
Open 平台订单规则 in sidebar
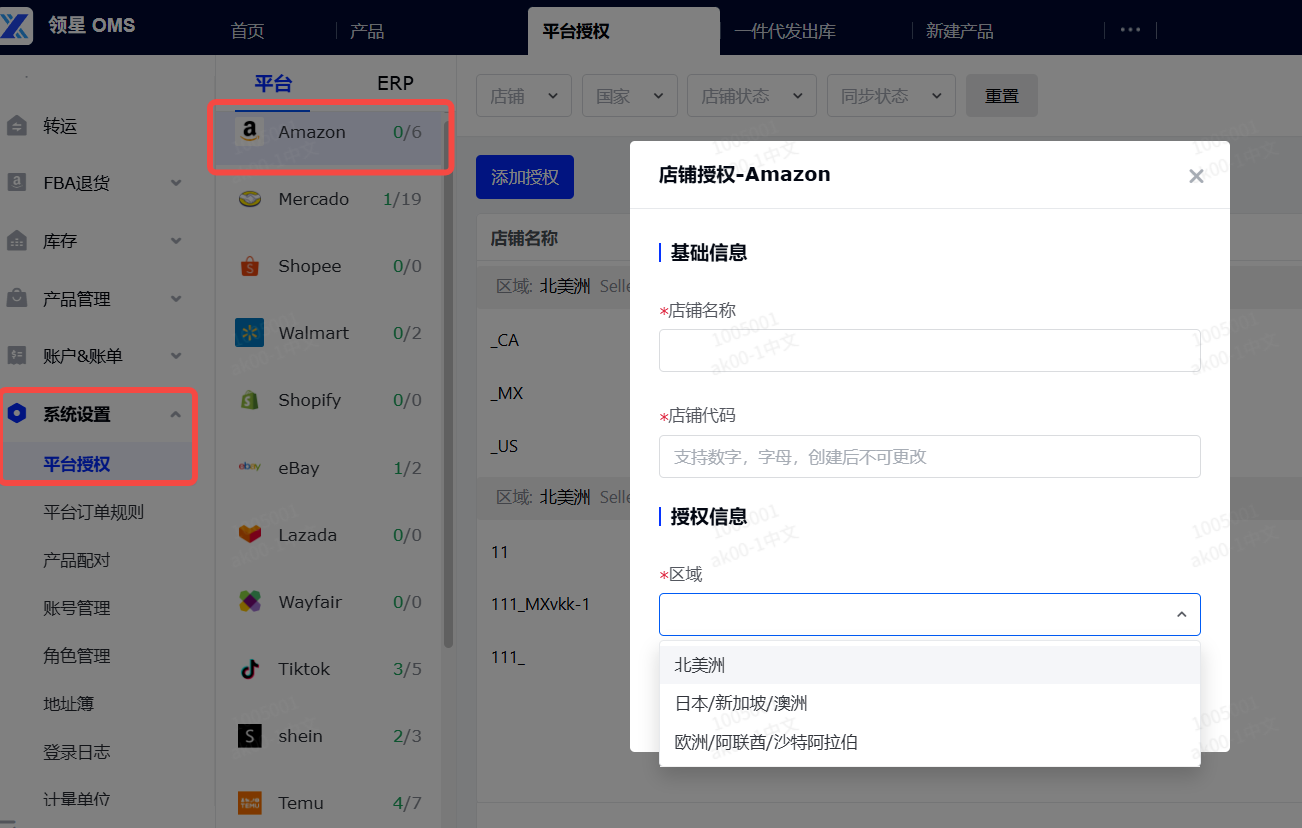coord(94,512)
